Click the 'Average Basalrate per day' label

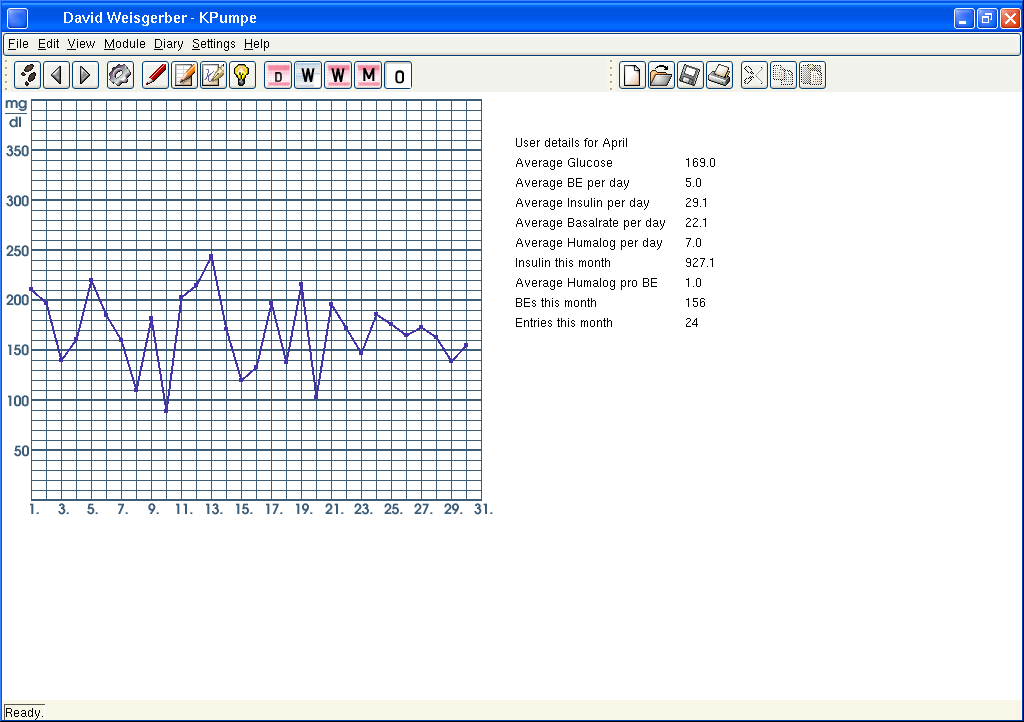tap(590, 223)
